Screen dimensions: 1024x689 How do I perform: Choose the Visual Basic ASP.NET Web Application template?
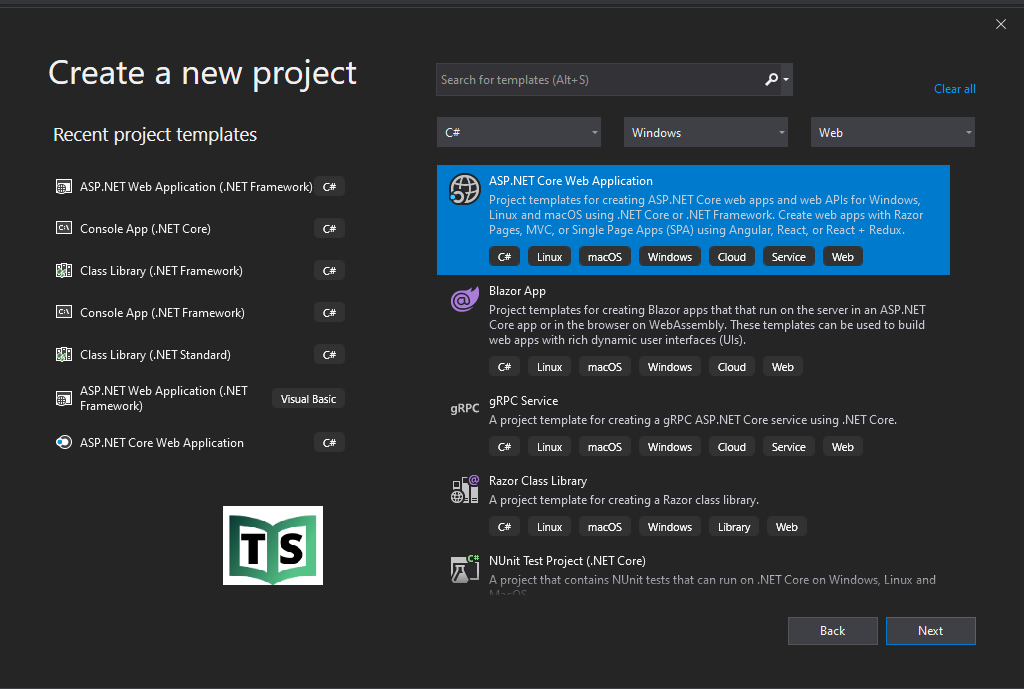[x=164, y=398]
